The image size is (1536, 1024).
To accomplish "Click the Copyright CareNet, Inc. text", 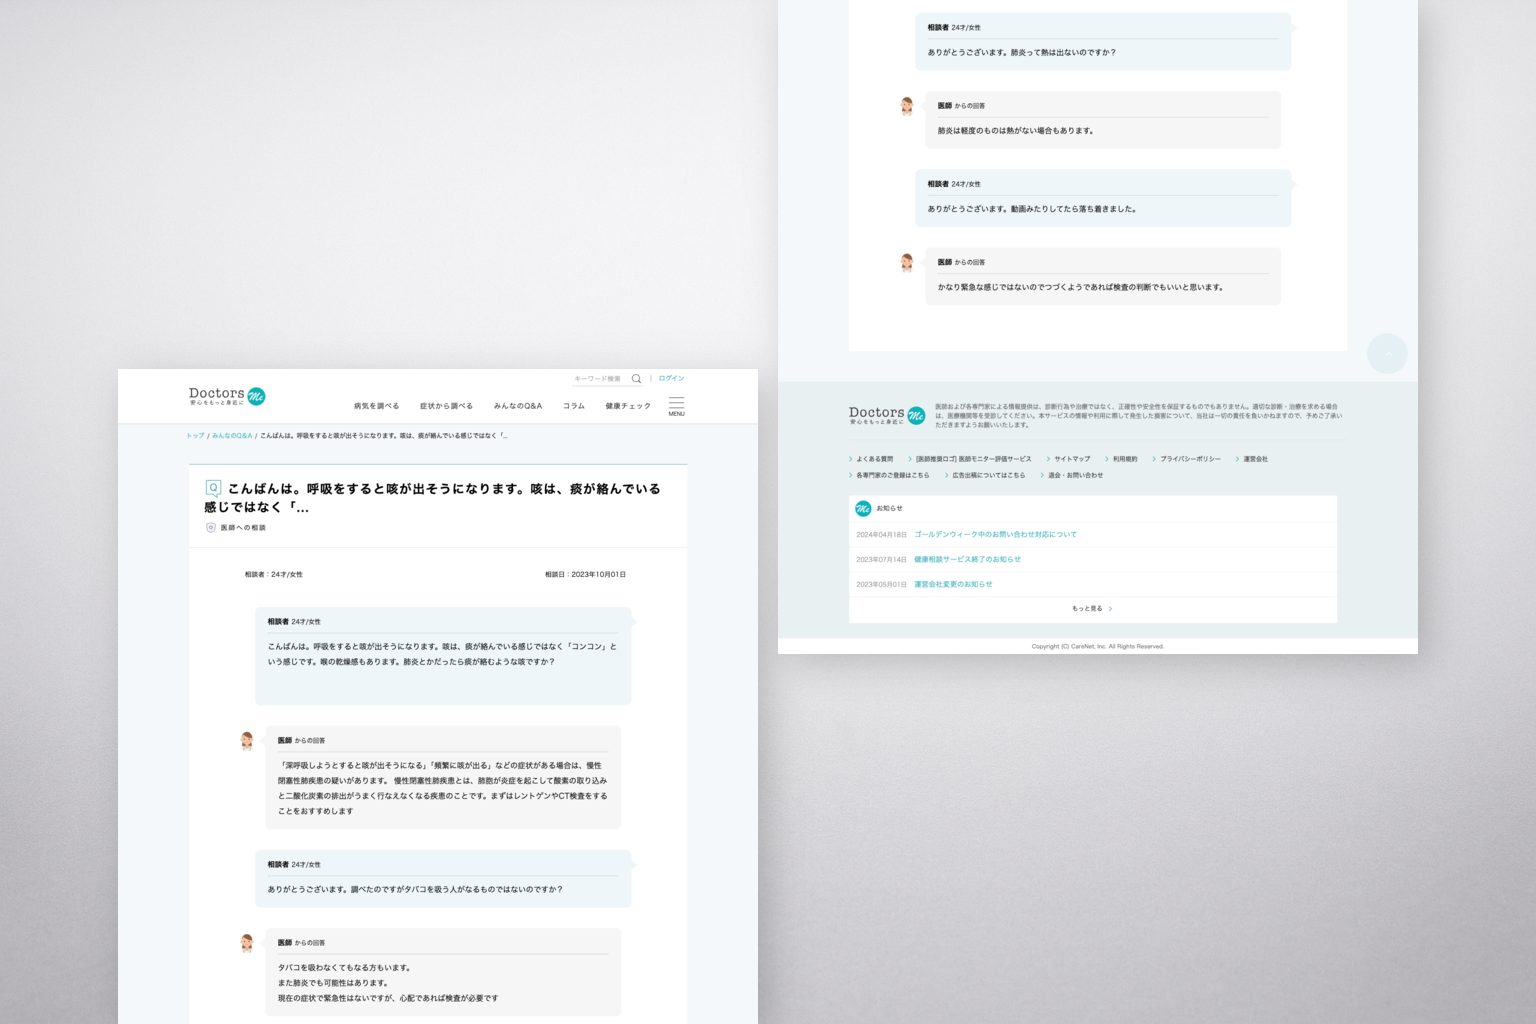I will 1098,646.
